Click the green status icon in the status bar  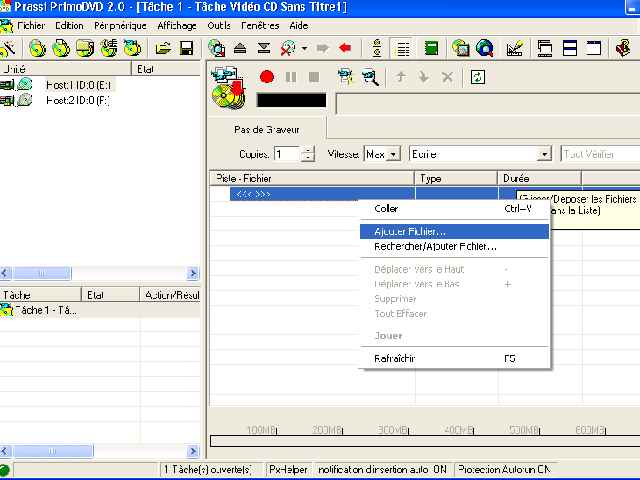click(5, 470)
